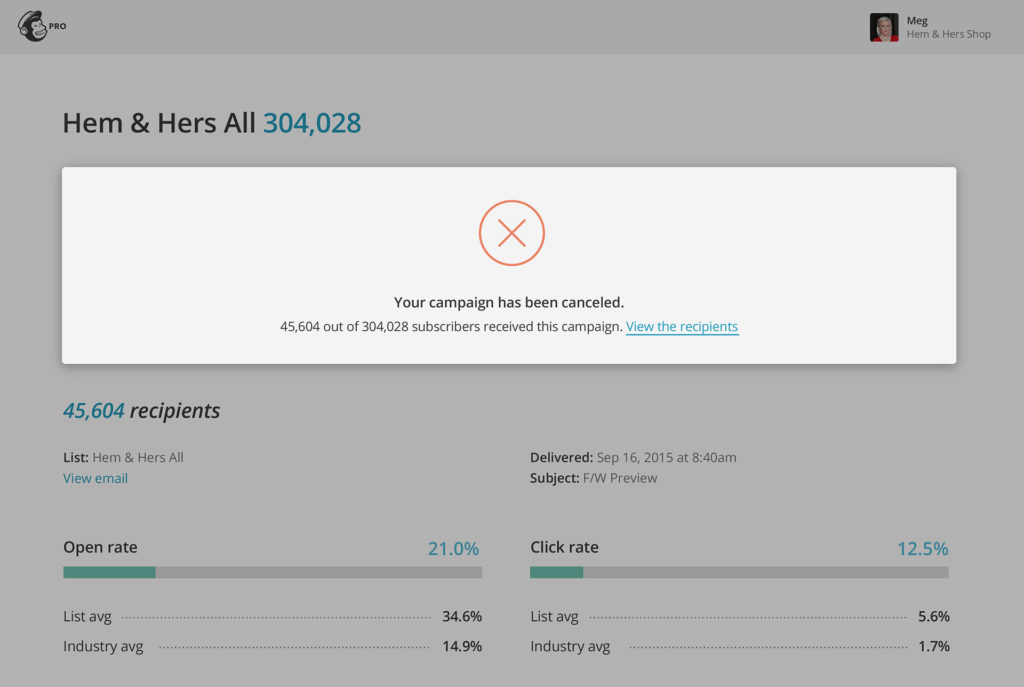Click the Click rate progress bar
This screenshot has width=1024, height=687.
tap(738, 572)
